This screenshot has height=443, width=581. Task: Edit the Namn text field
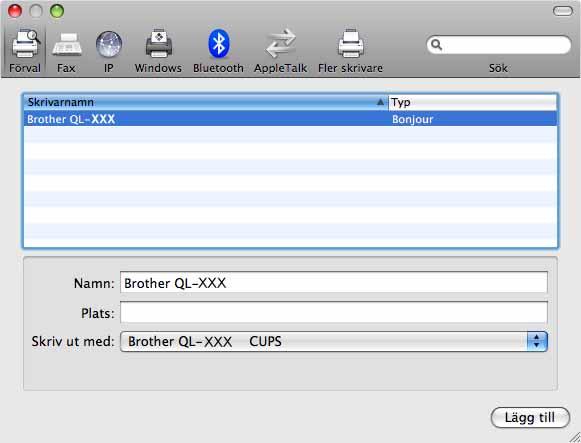coord(333,283)
